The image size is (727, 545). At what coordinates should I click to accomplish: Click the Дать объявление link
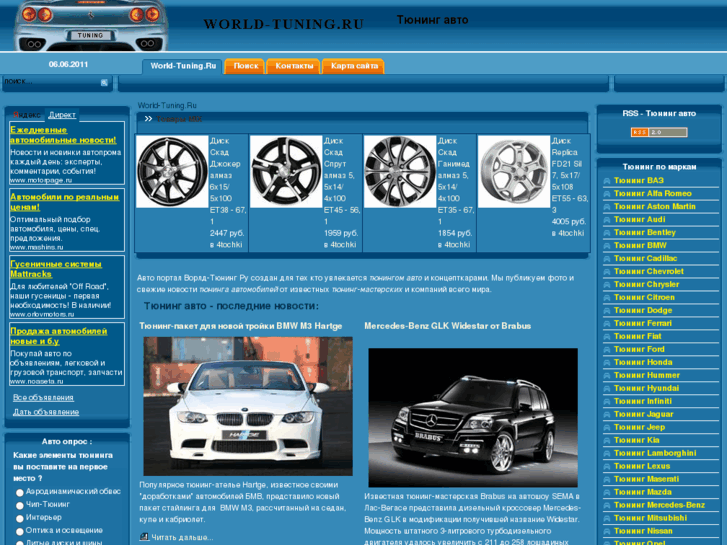click(x=46, y=412)
